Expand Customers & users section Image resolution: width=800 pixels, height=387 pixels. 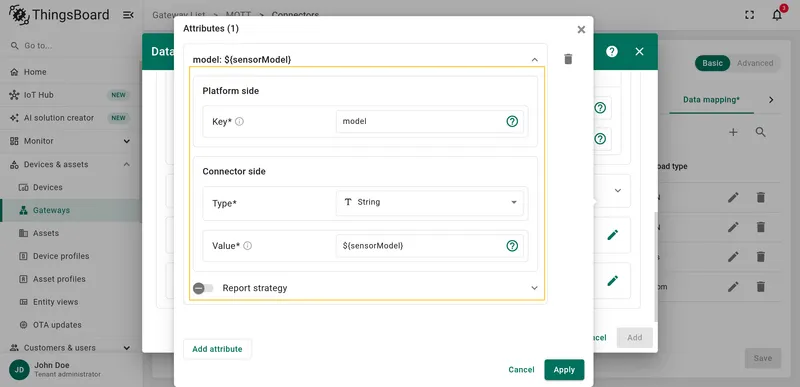coord(71,348)
